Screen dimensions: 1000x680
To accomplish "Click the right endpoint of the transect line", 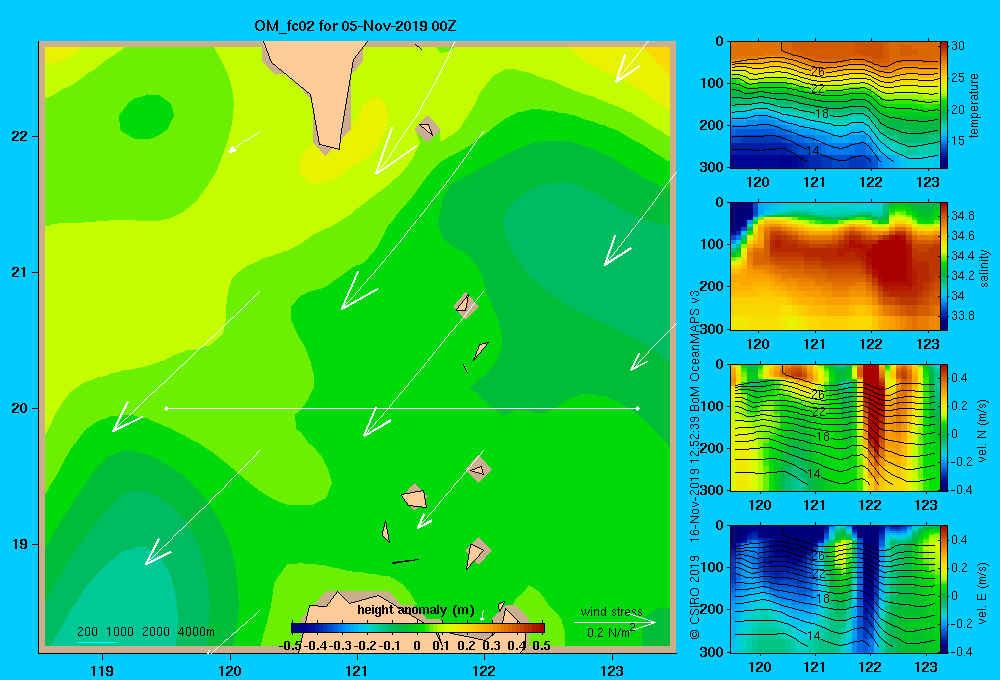I will (x=638, y=408).
